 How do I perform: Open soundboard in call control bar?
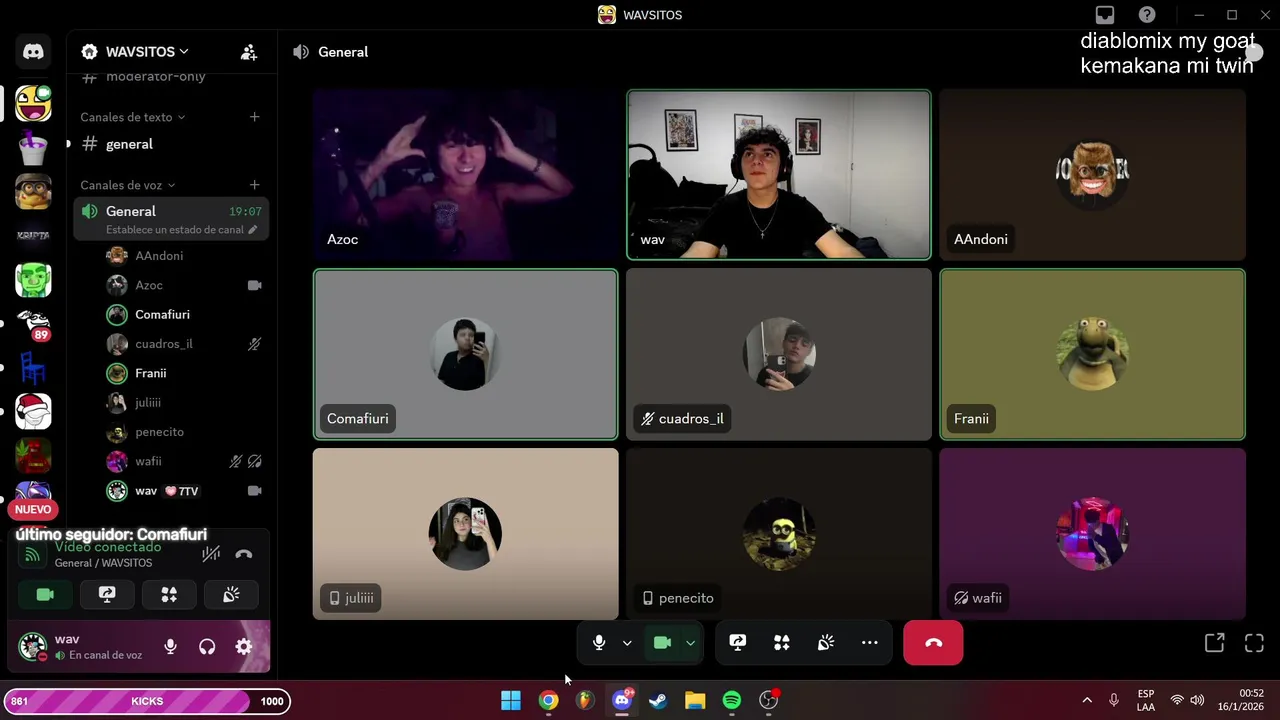pyautogui.click(x=826, y=643)
